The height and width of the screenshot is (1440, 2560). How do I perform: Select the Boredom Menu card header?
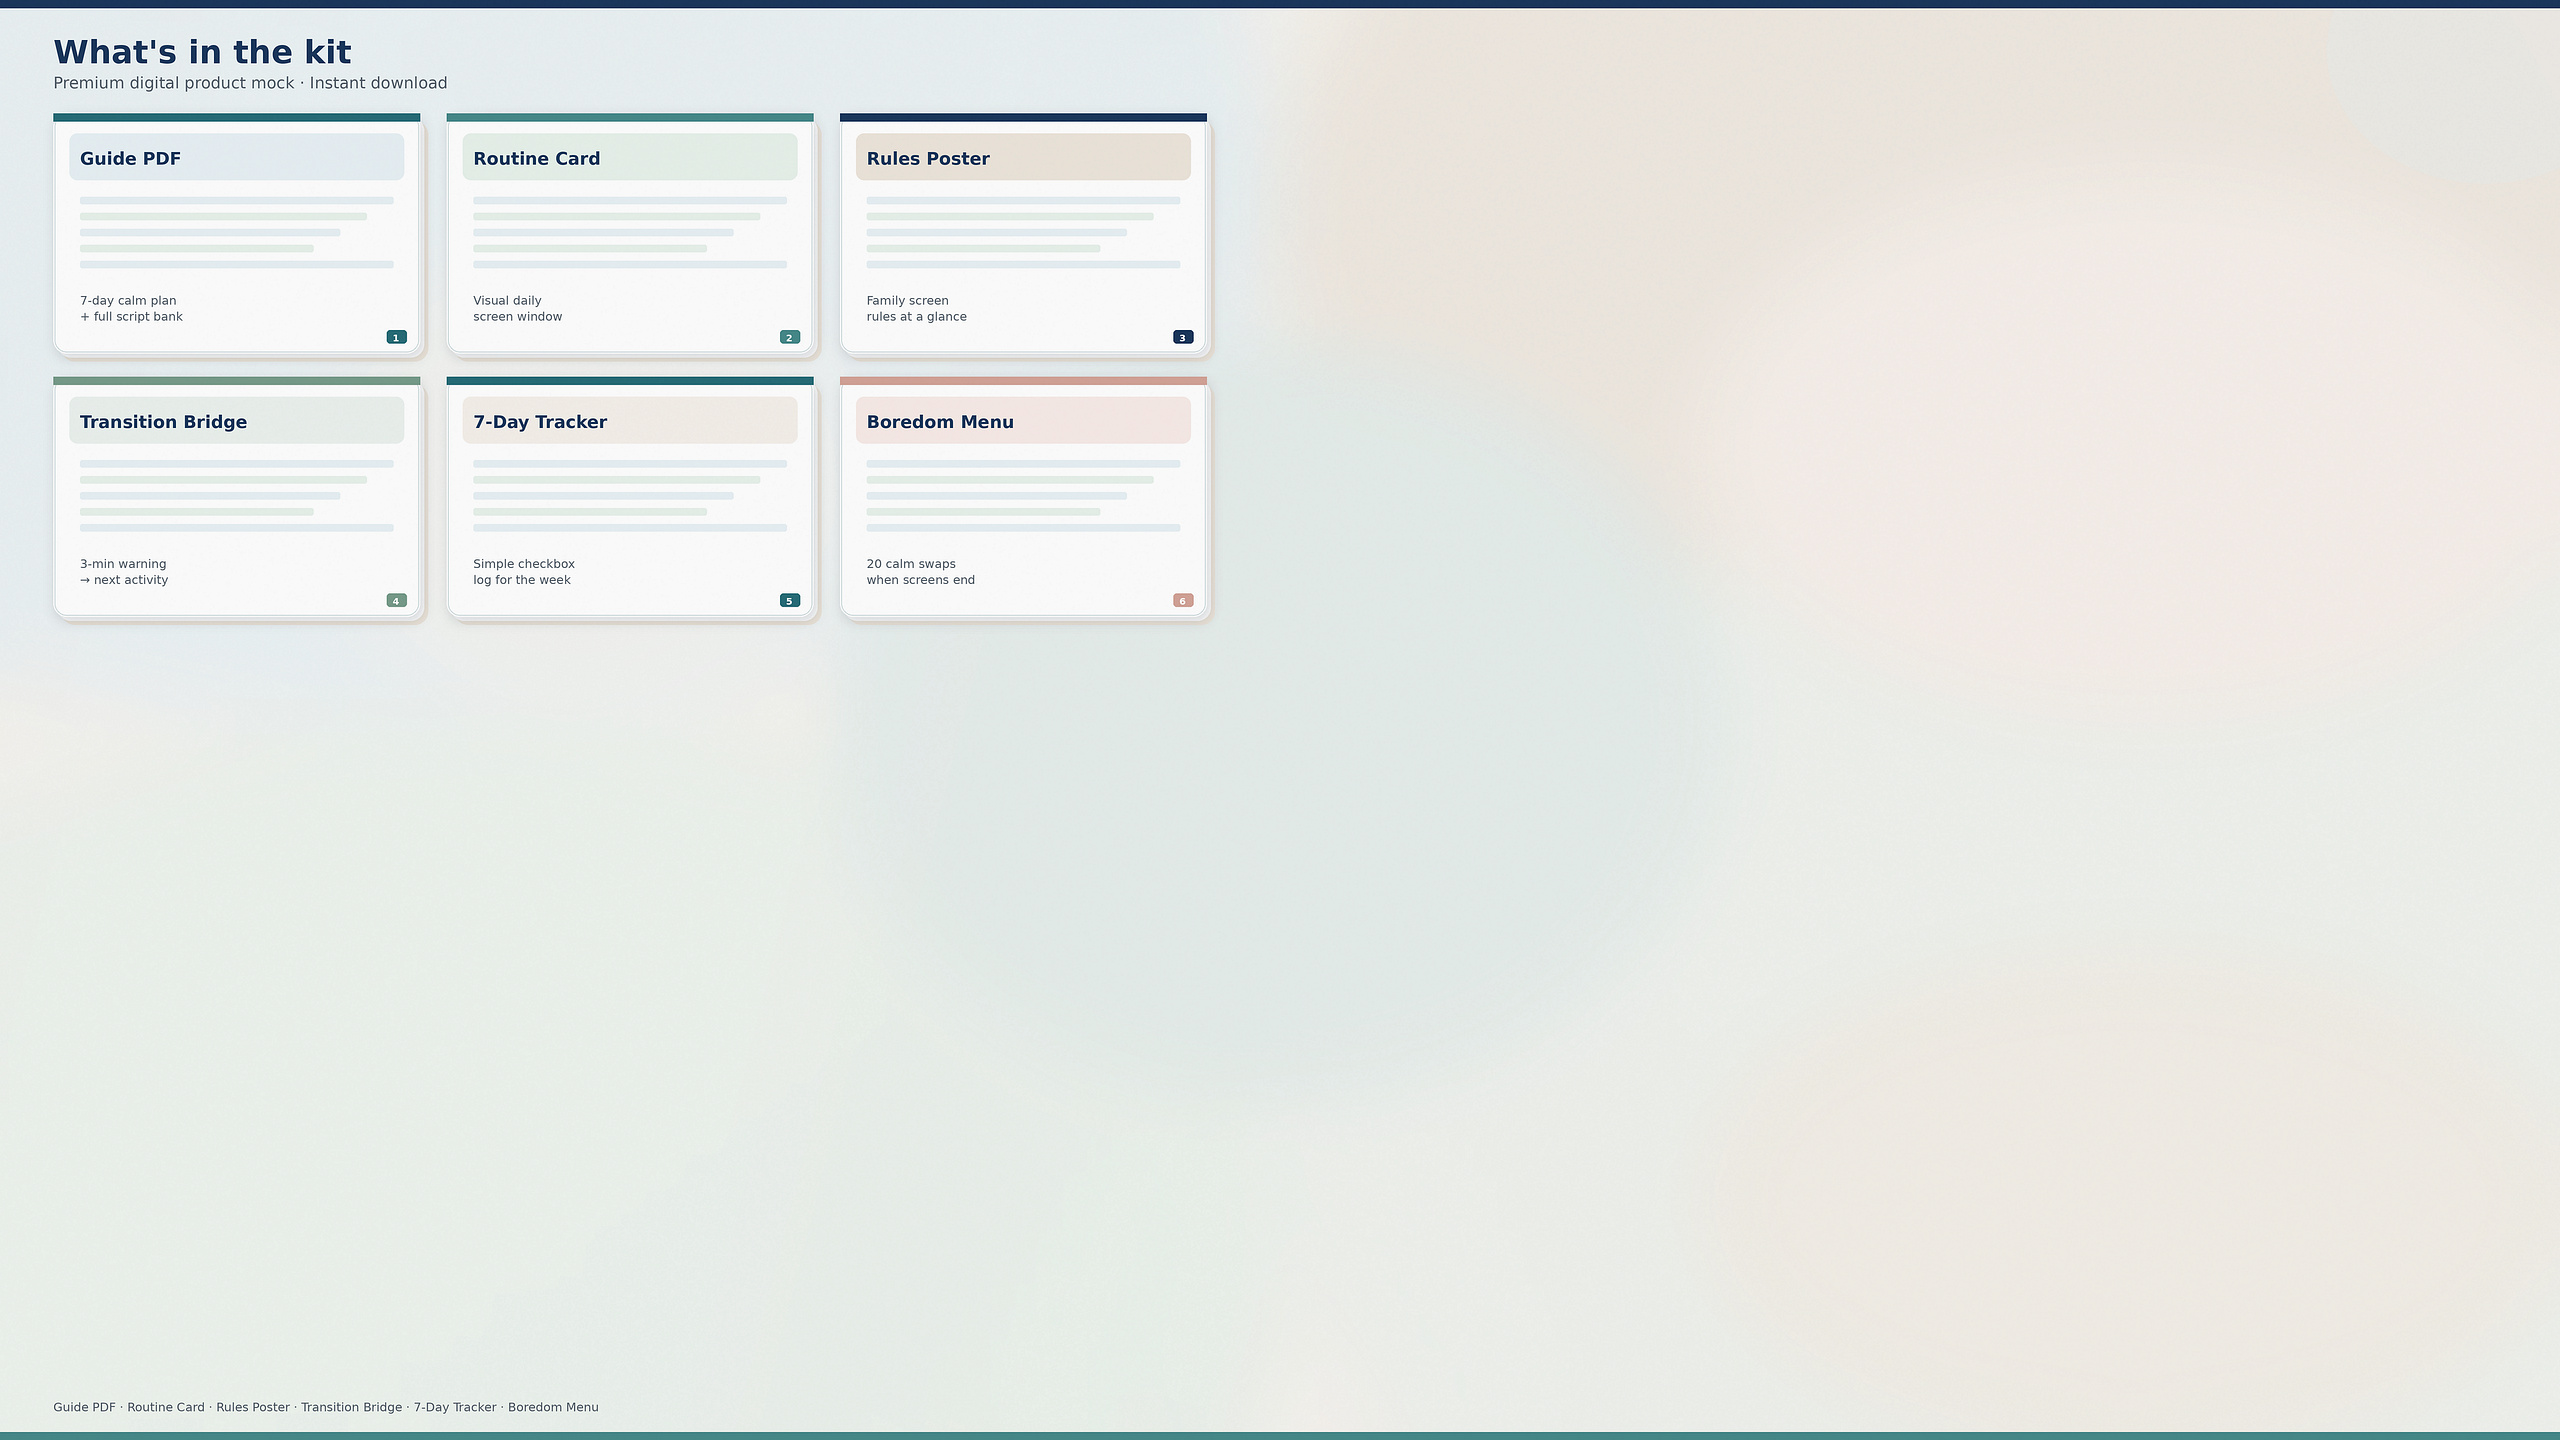(x=1023, y=420)
